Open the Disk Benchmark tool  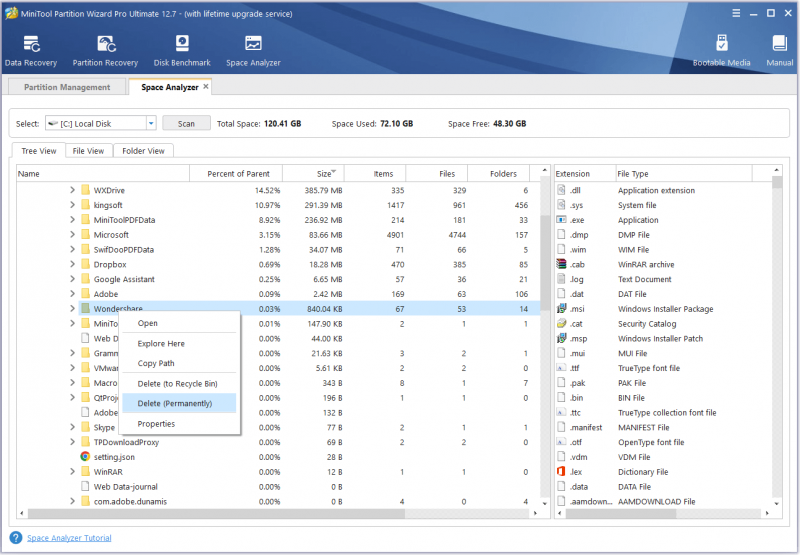click(182, 51)
